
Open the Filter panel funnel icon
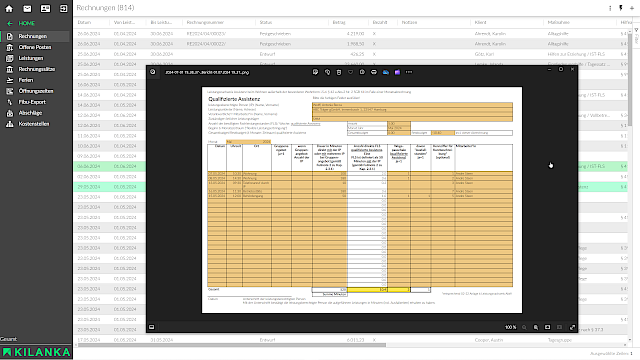pos(636,30)
